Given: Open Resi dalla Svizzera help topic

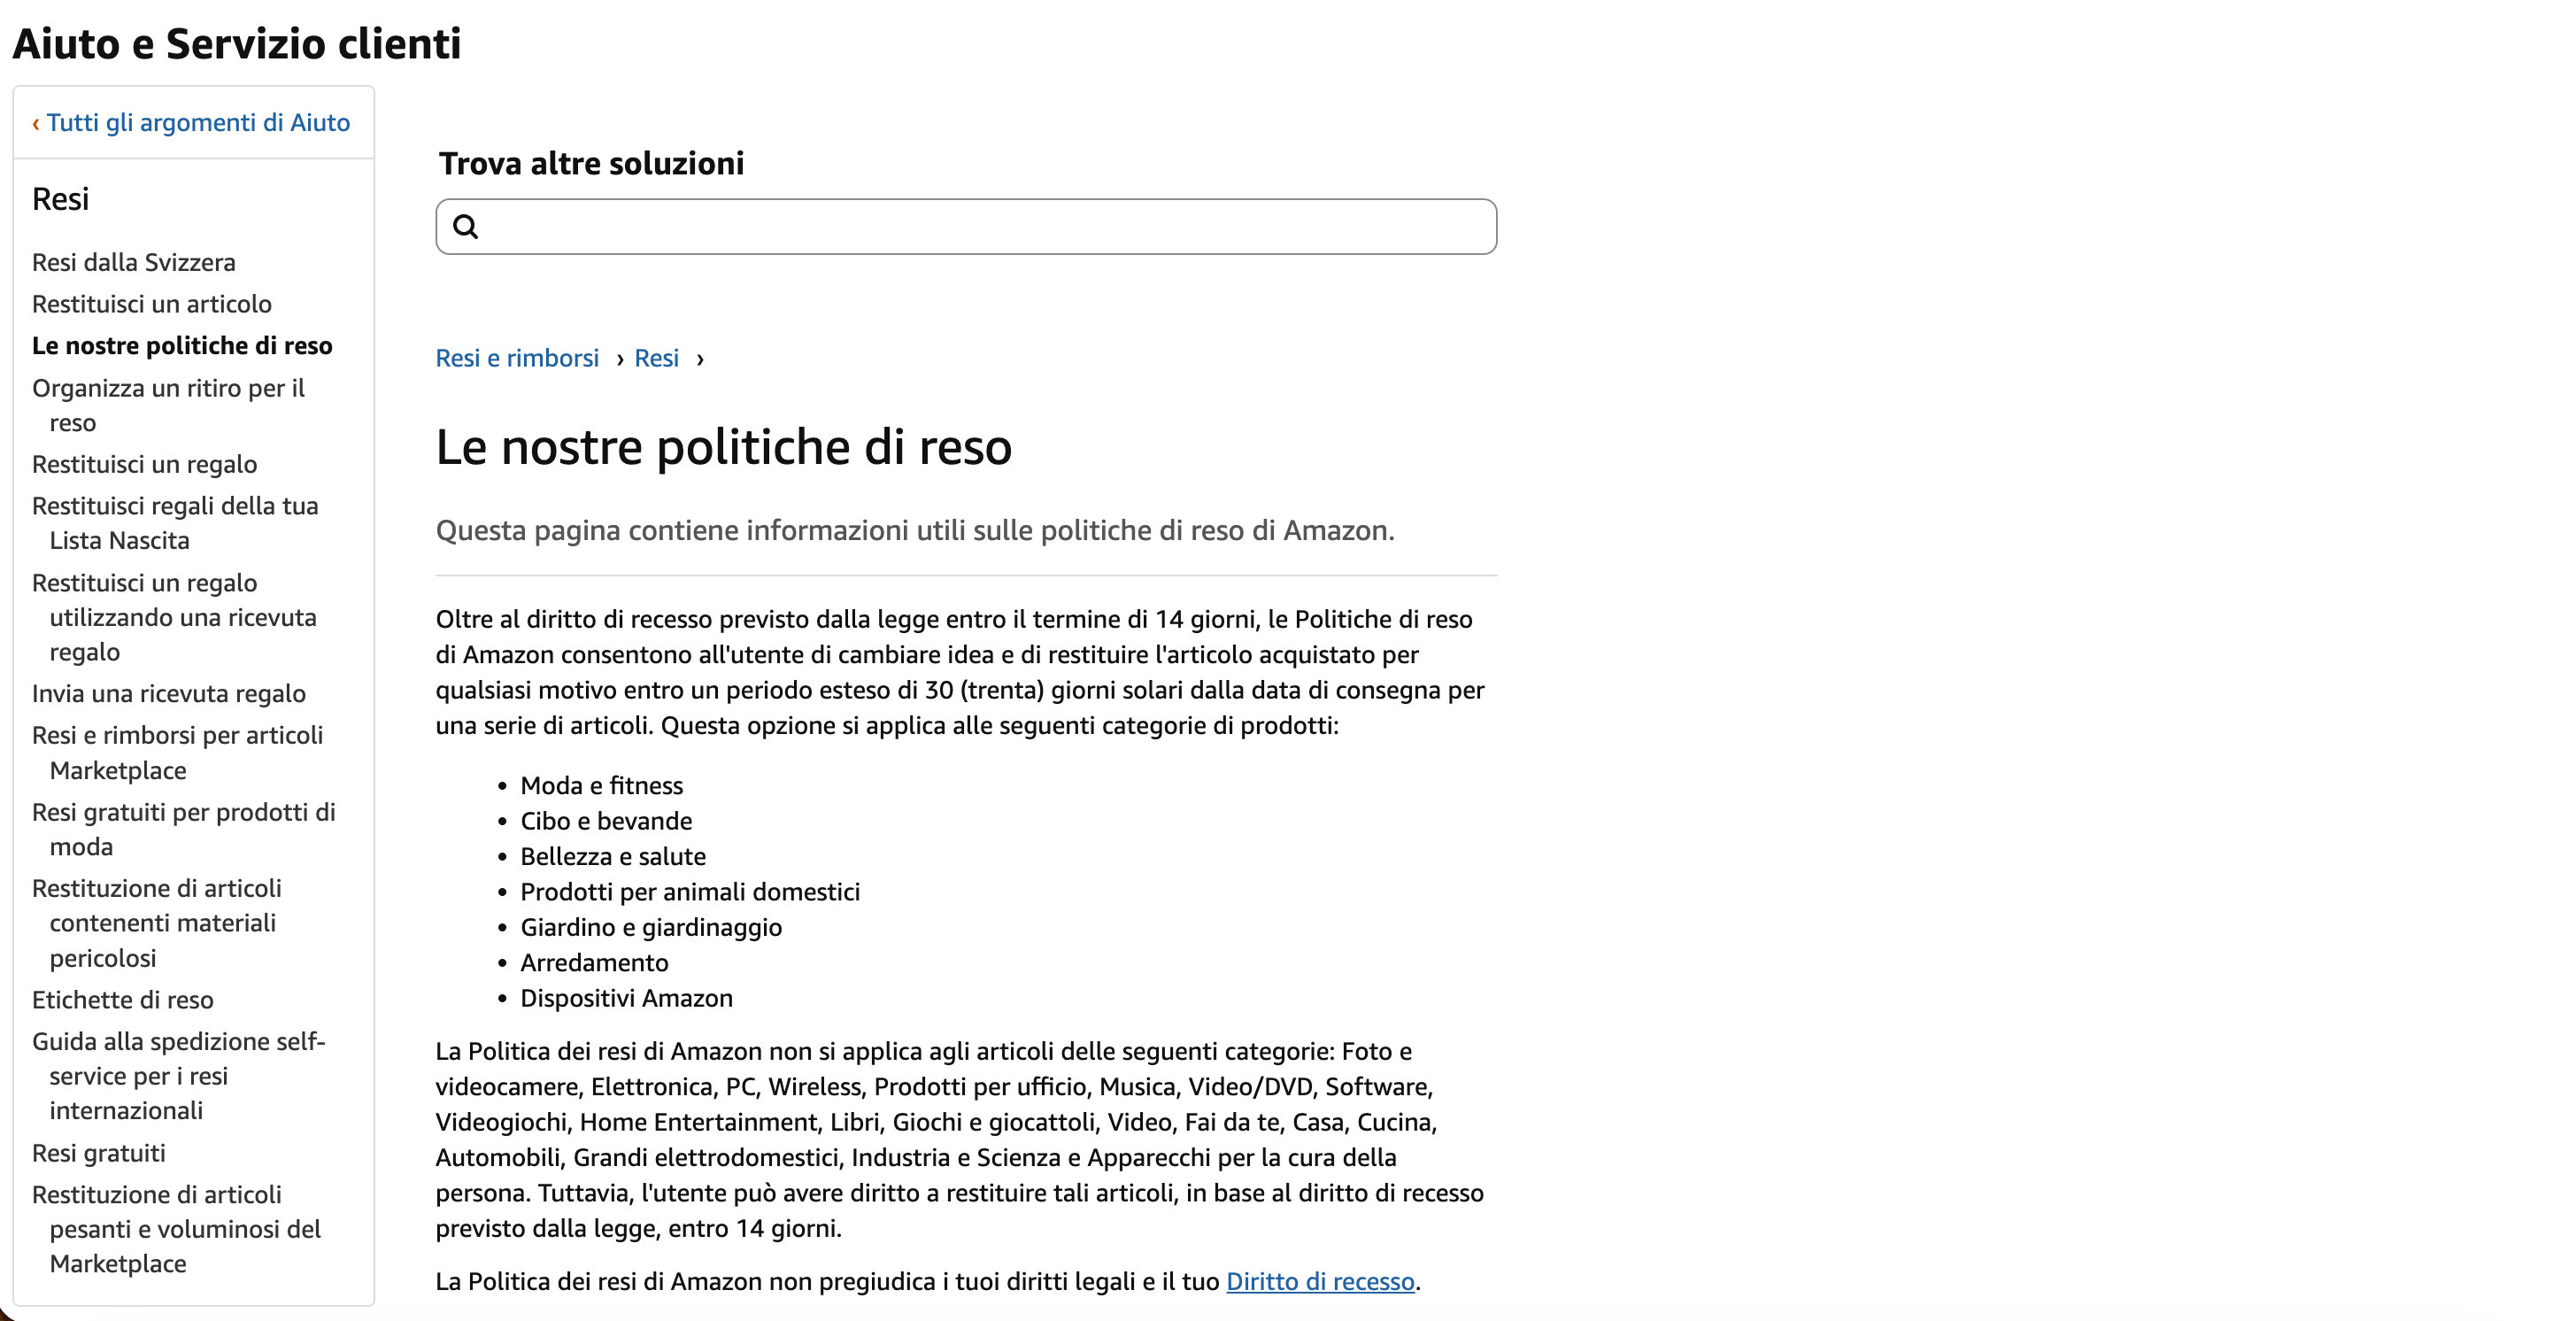Looking at the screenshot, I should point(134,263).
